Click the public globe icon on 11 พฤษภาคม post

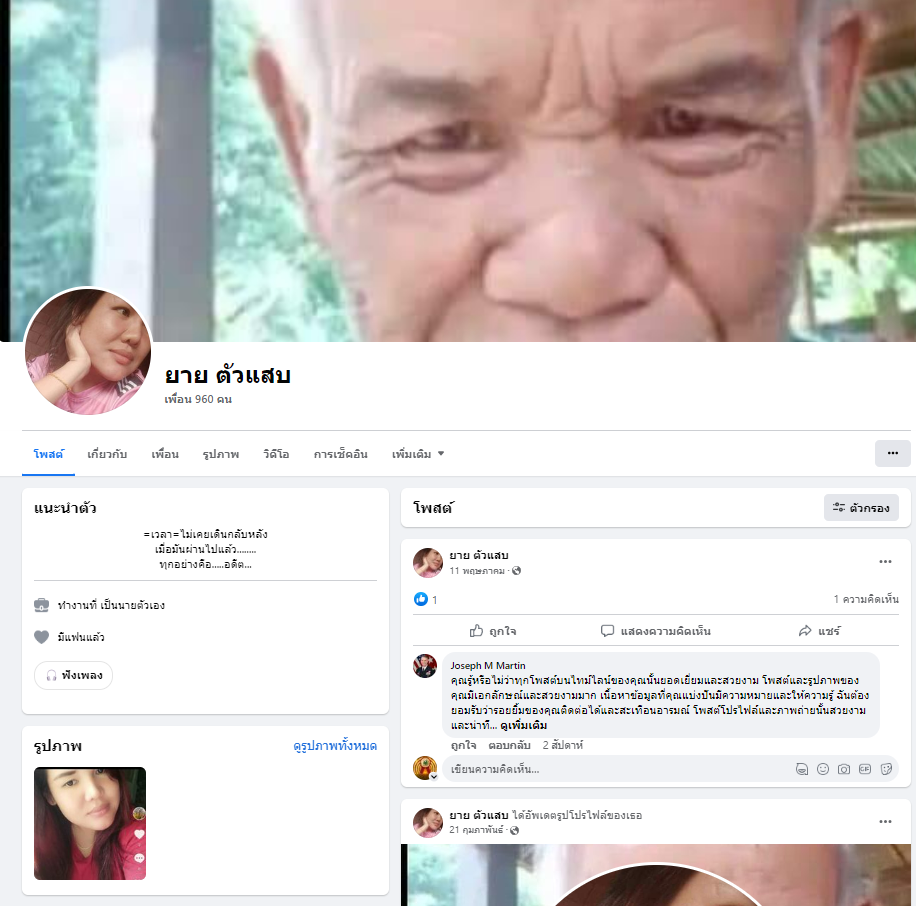(516, 571)
